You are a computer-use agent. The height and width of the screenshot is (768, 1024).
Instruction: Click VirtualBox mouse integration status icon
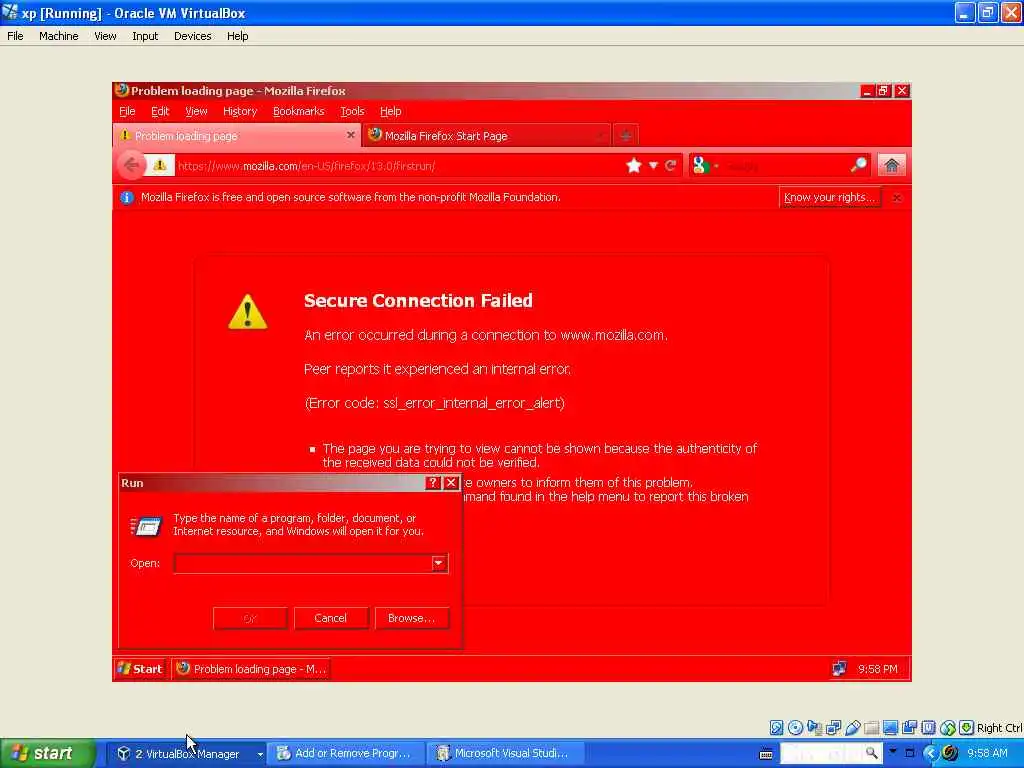(948, 728)
